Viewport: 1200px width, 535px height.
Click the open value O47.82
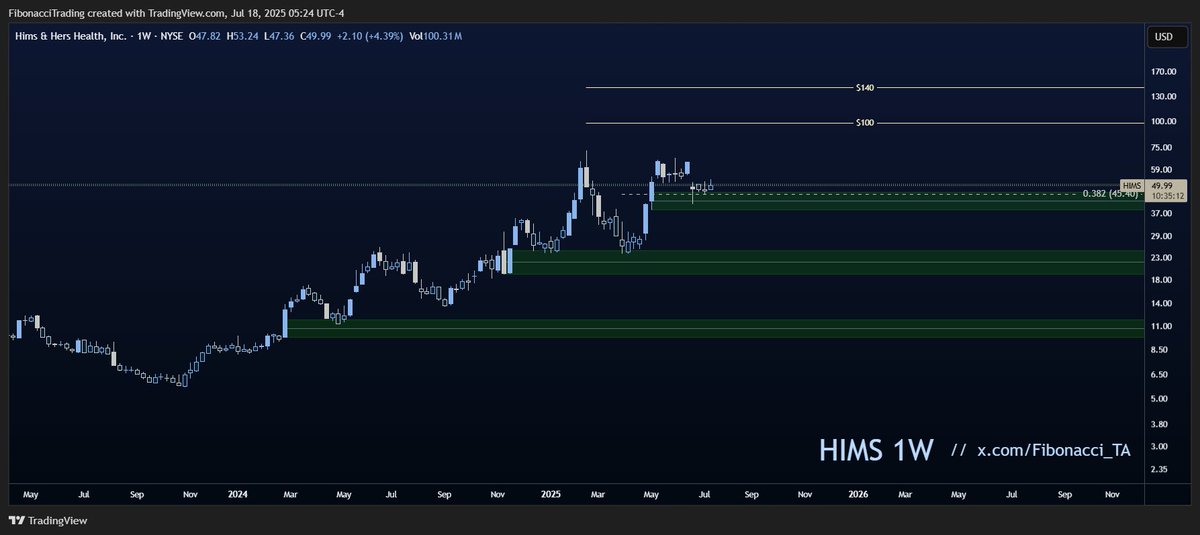pos(205,36)
